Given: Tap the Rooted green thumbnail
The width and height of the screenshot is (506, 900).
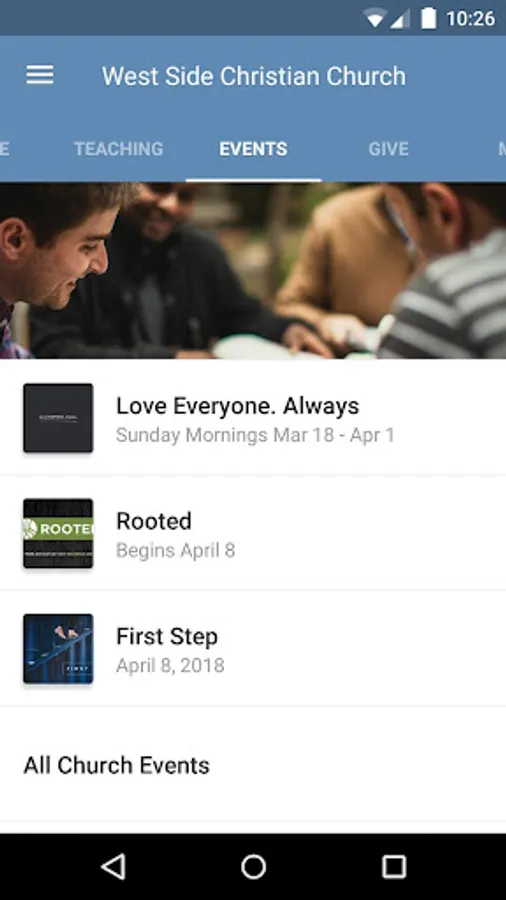Looking at the screenshot, I should click(58, 533).
